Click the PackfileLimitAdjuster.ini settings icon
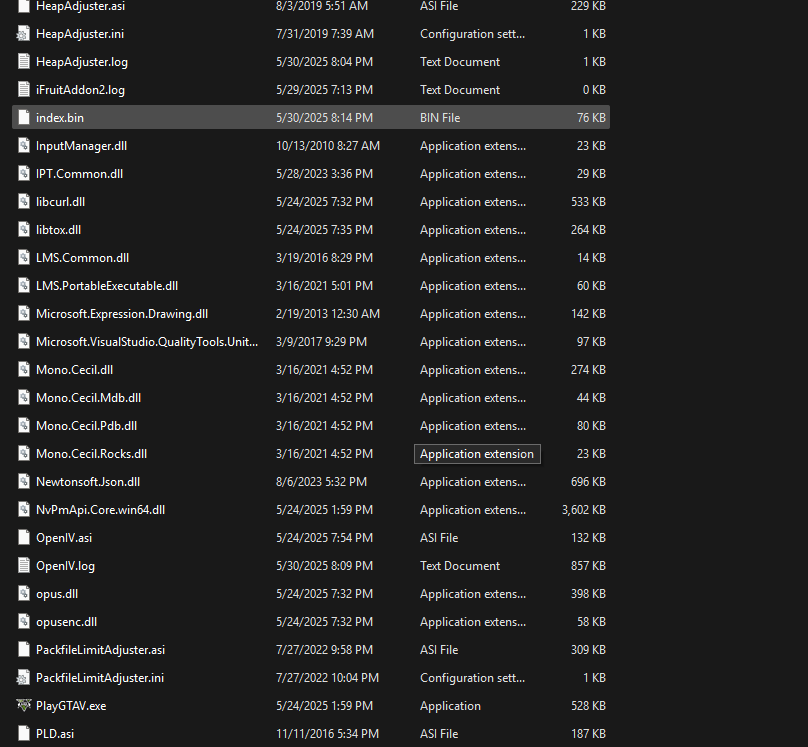The image size is (808, 747). tap(24, 677)
